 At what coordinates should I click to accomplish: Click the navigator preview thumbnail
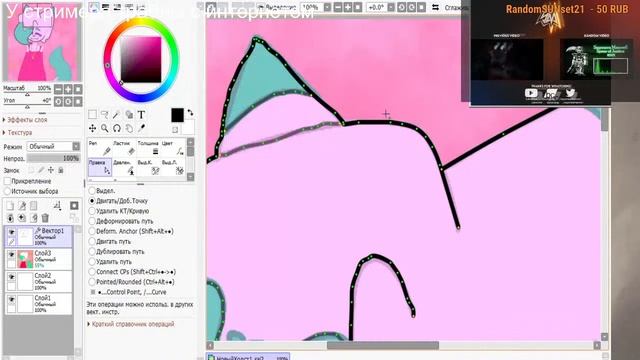coord(42,42)
